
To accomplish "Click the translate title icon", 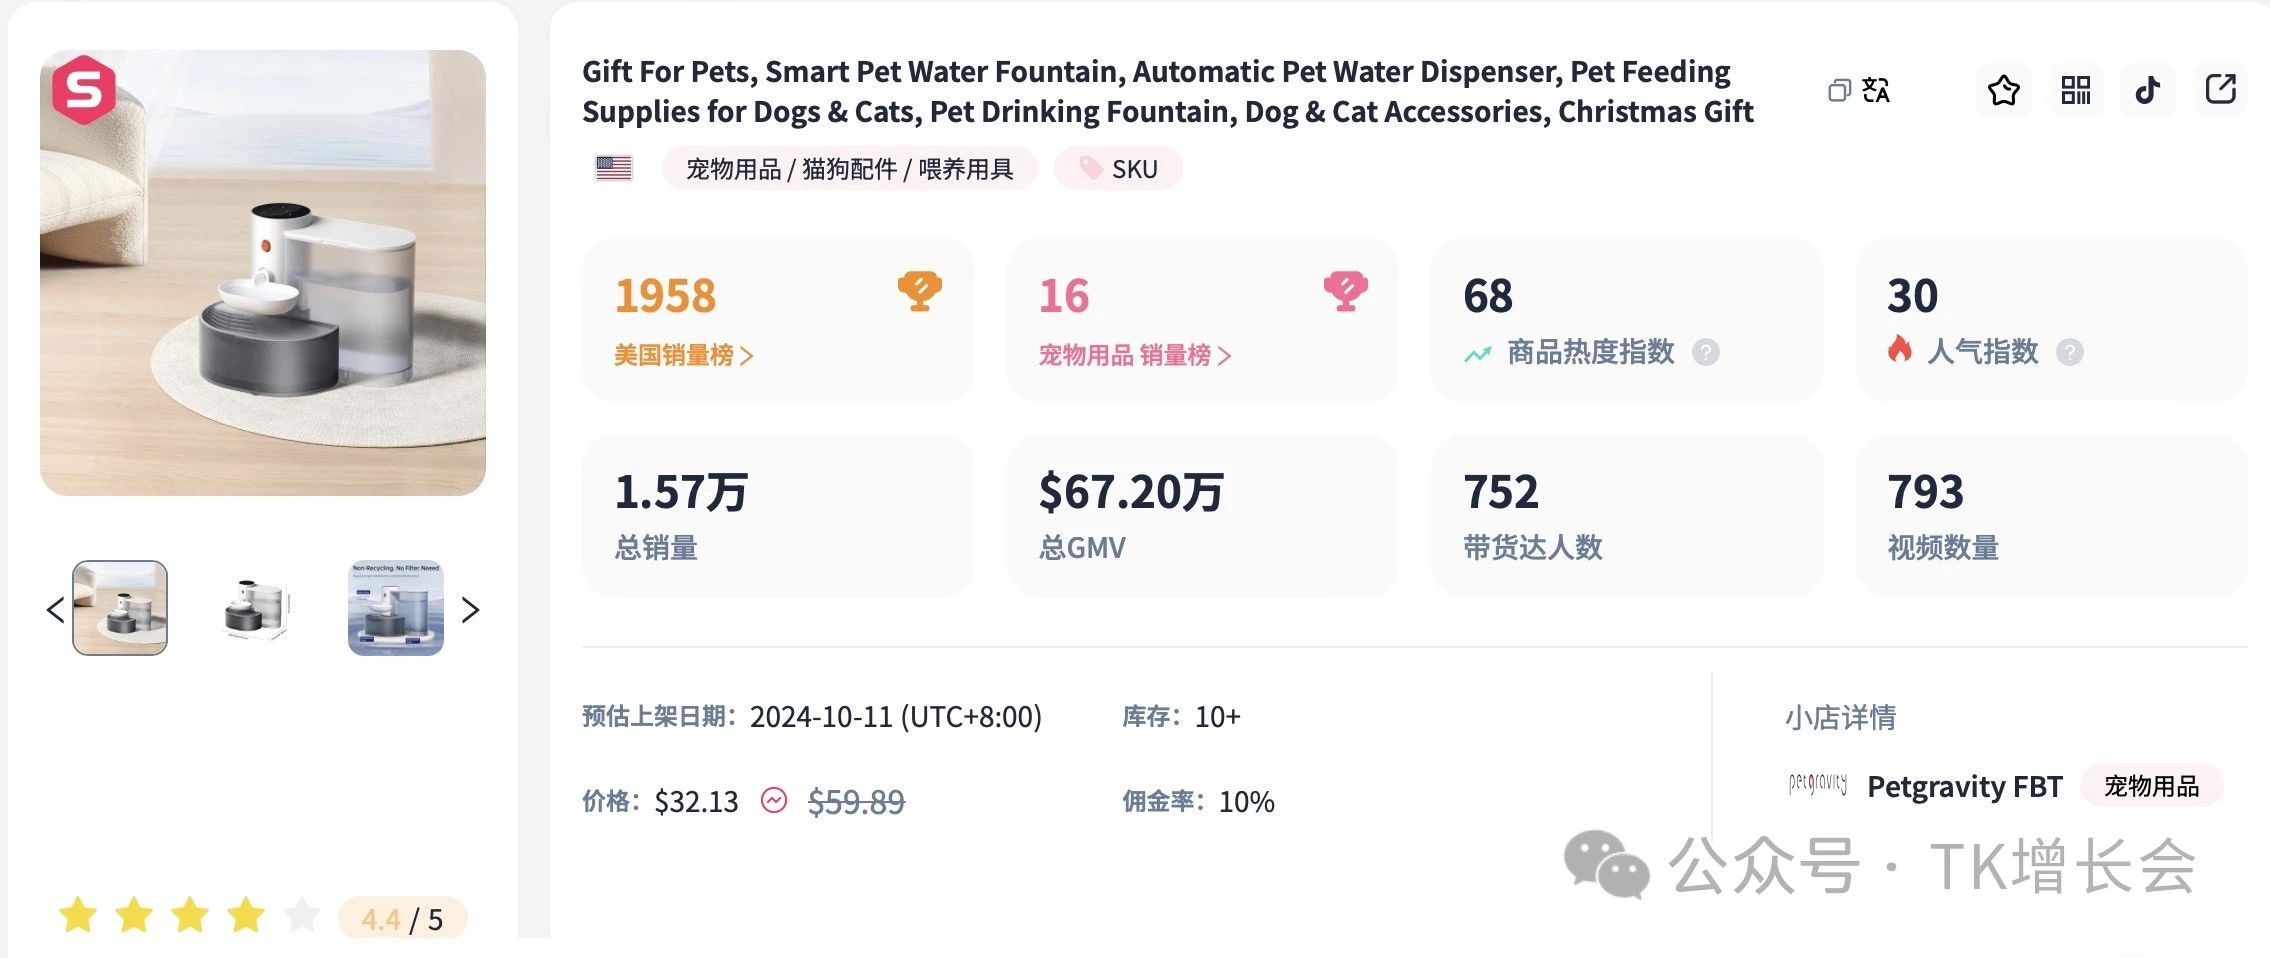I will tap(1876, 91).
